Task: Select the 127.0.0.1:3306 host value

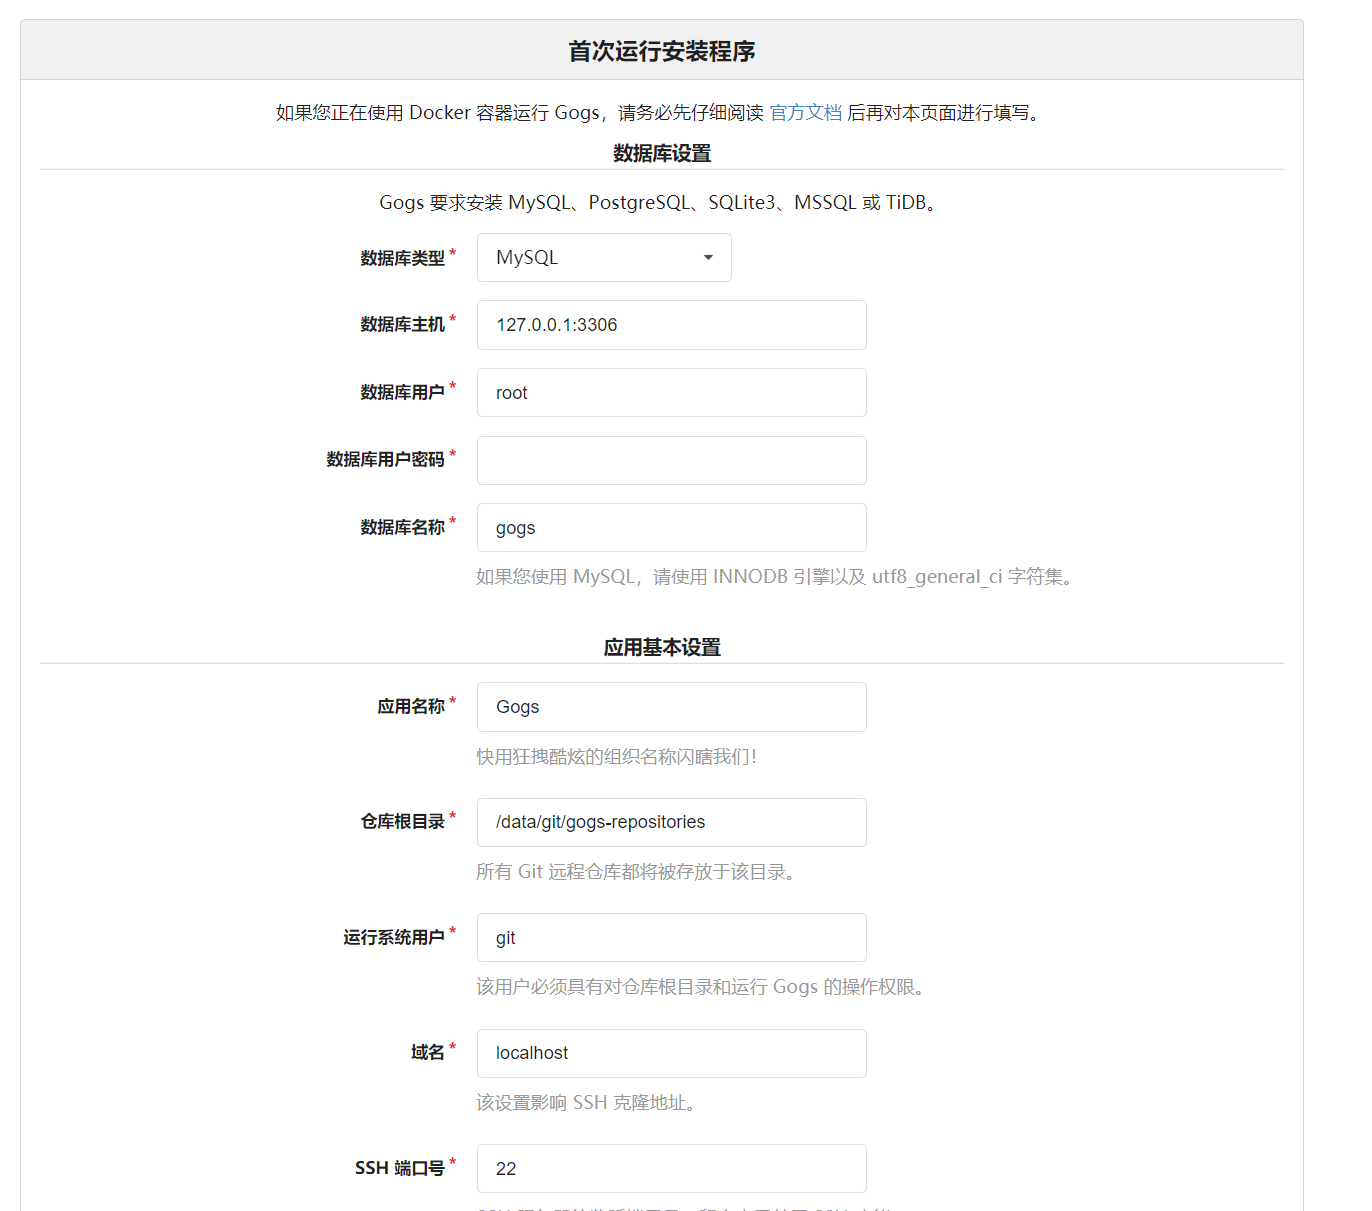Action: (x=671, y=325)
